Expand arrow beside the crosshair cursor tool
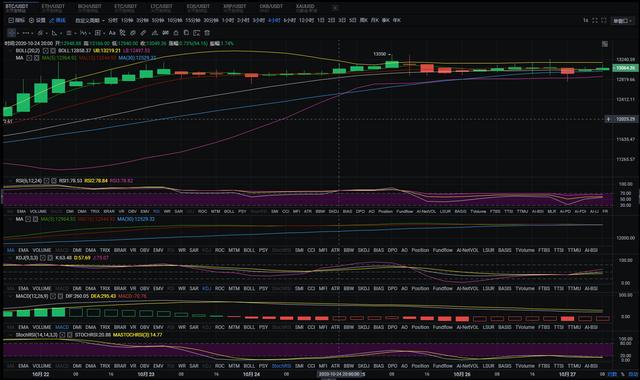This screenshot has height=380, width=640. pyautogui.click(x=18, y=33)
